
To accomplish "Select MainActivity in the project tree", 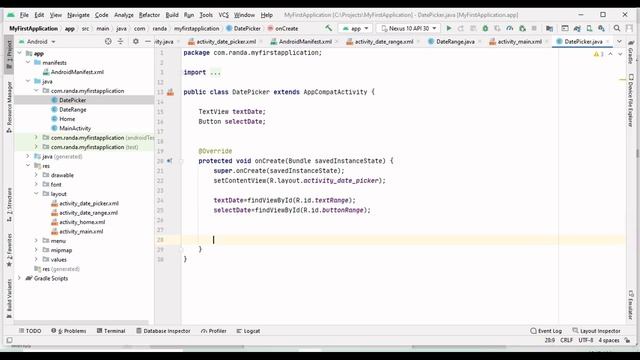I will tap(75, 128).
